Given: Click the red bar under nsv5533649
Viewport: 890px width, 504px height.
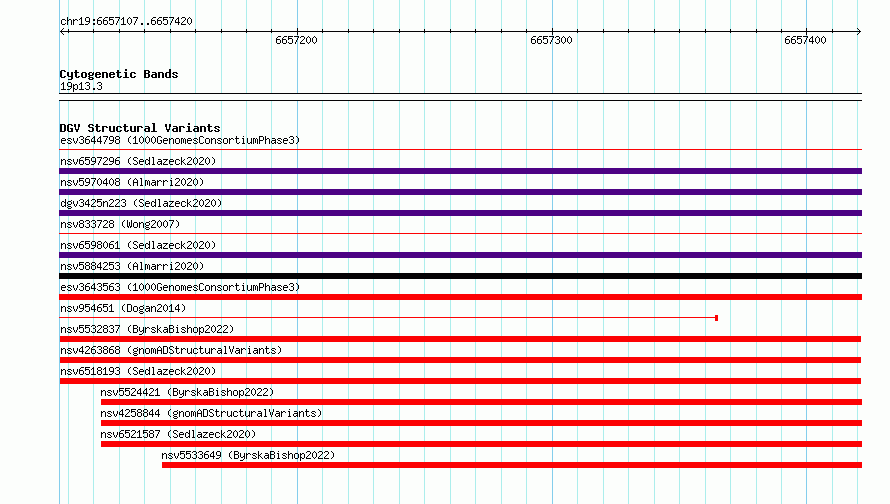Looking at the screenshot, I should (512, 465).
